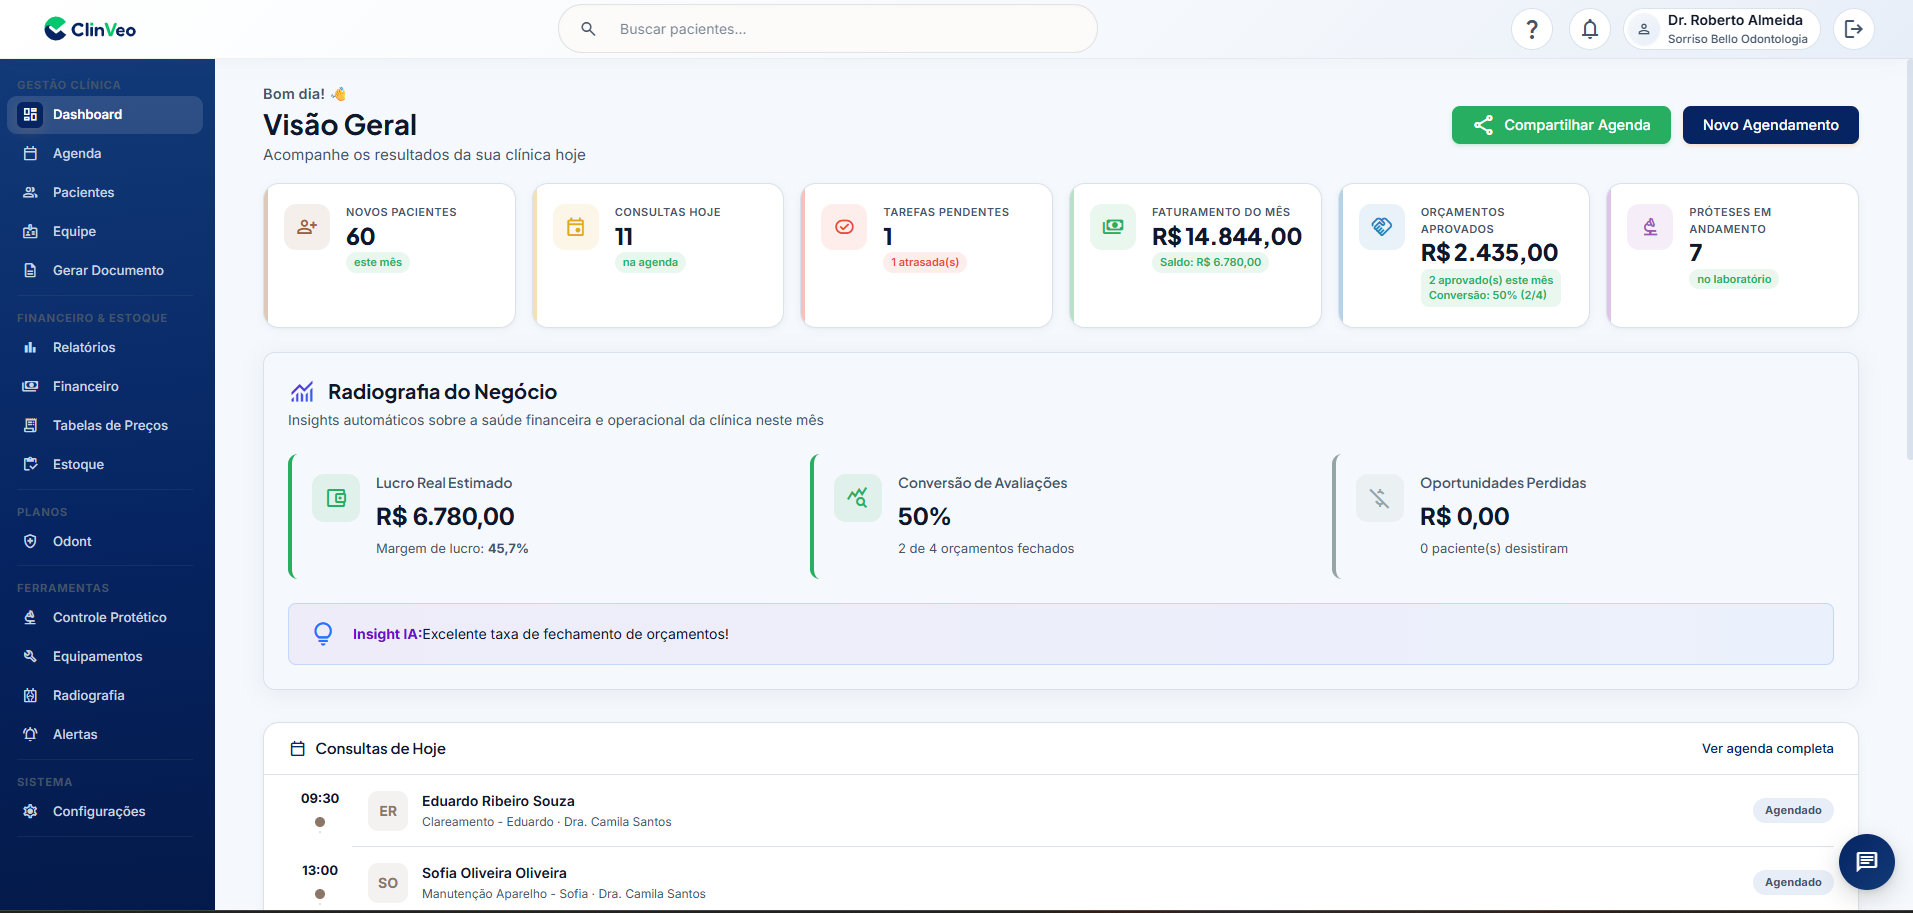The width and height of the screenshot is (1913, 913).
Task: Open notifications bell icon
Action: pyautogui.click(x=1589, y=29)
